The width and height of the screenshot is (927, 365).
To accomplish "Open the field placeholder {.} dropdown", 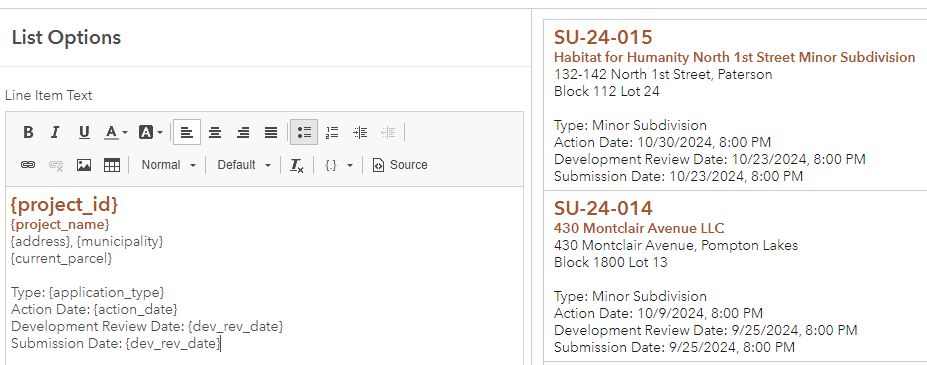I will (x=339, y=164).
